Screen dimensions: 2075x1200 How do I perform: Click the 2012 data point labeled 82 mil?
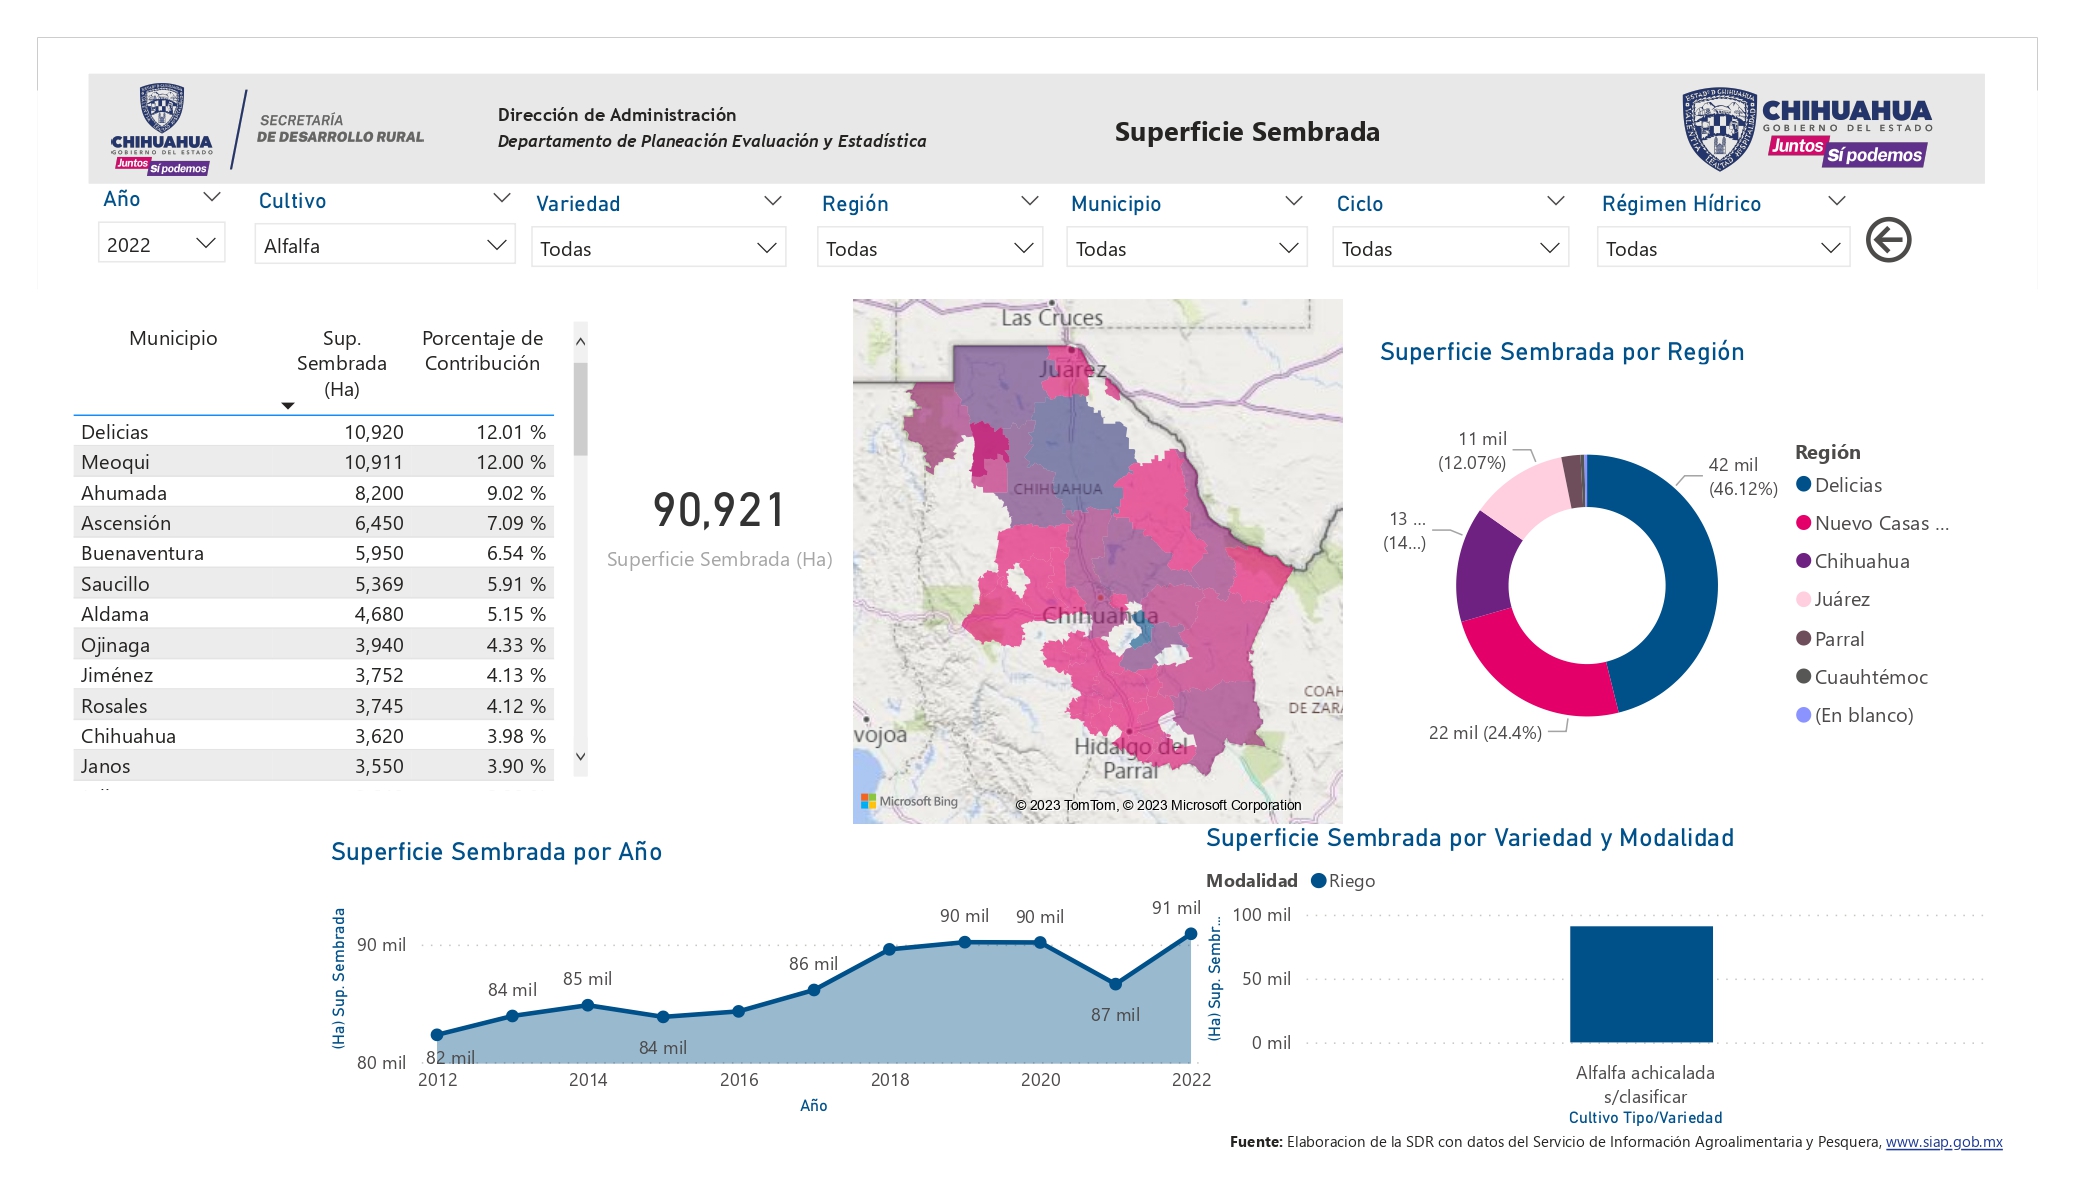point(437,1035)
